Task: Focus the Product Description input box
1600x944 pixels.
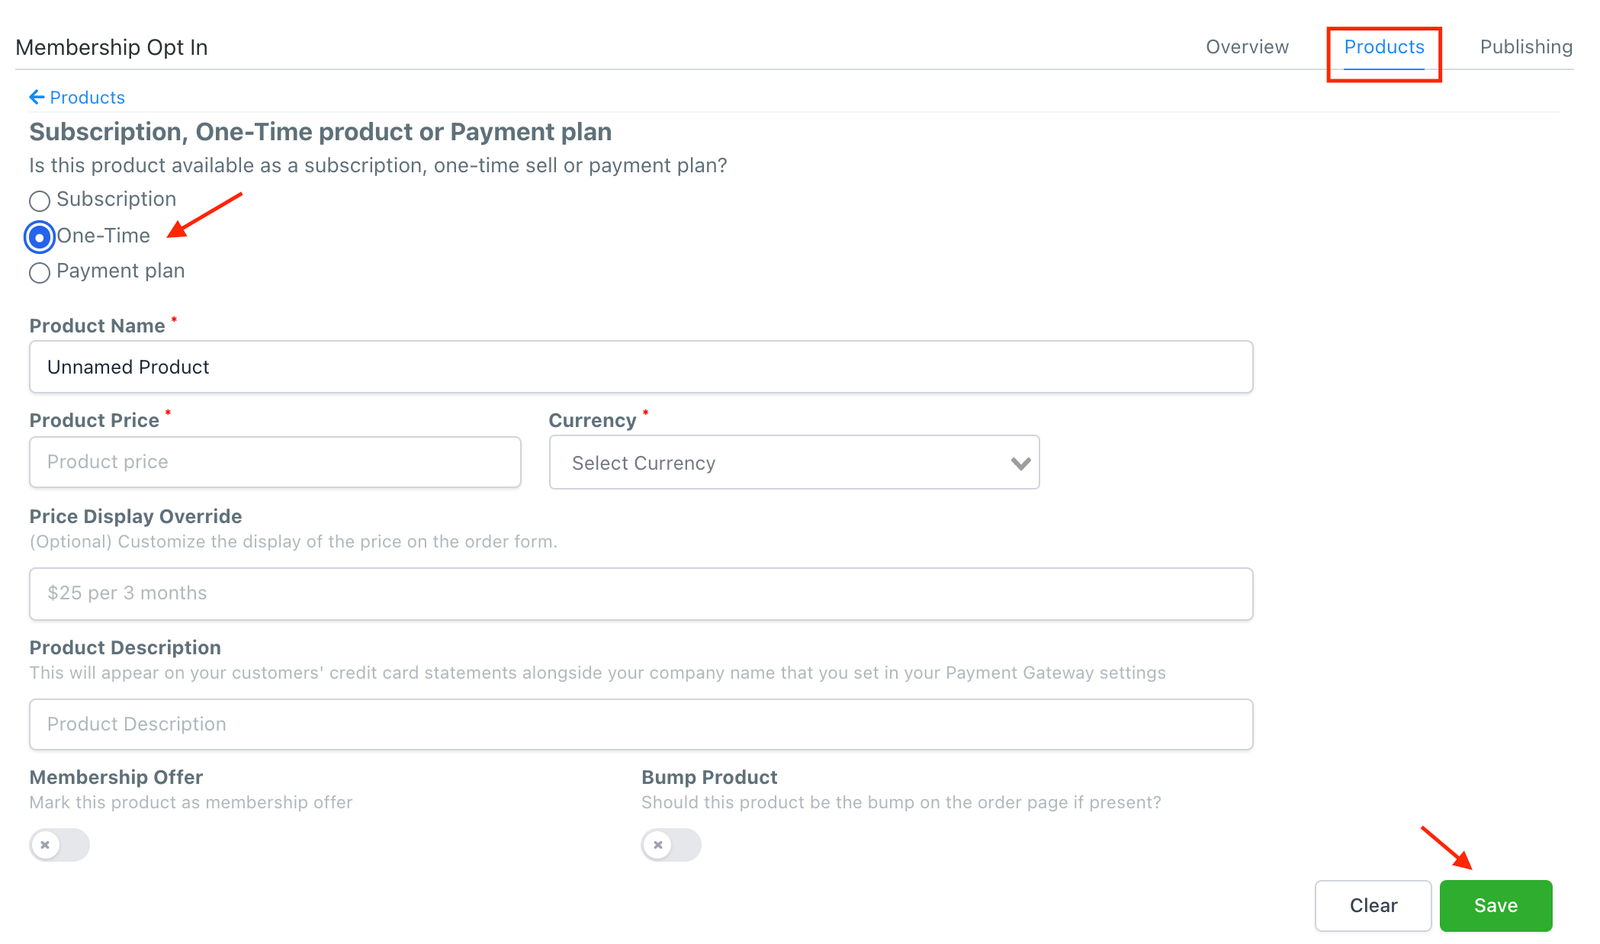Action: click(640, 724)
